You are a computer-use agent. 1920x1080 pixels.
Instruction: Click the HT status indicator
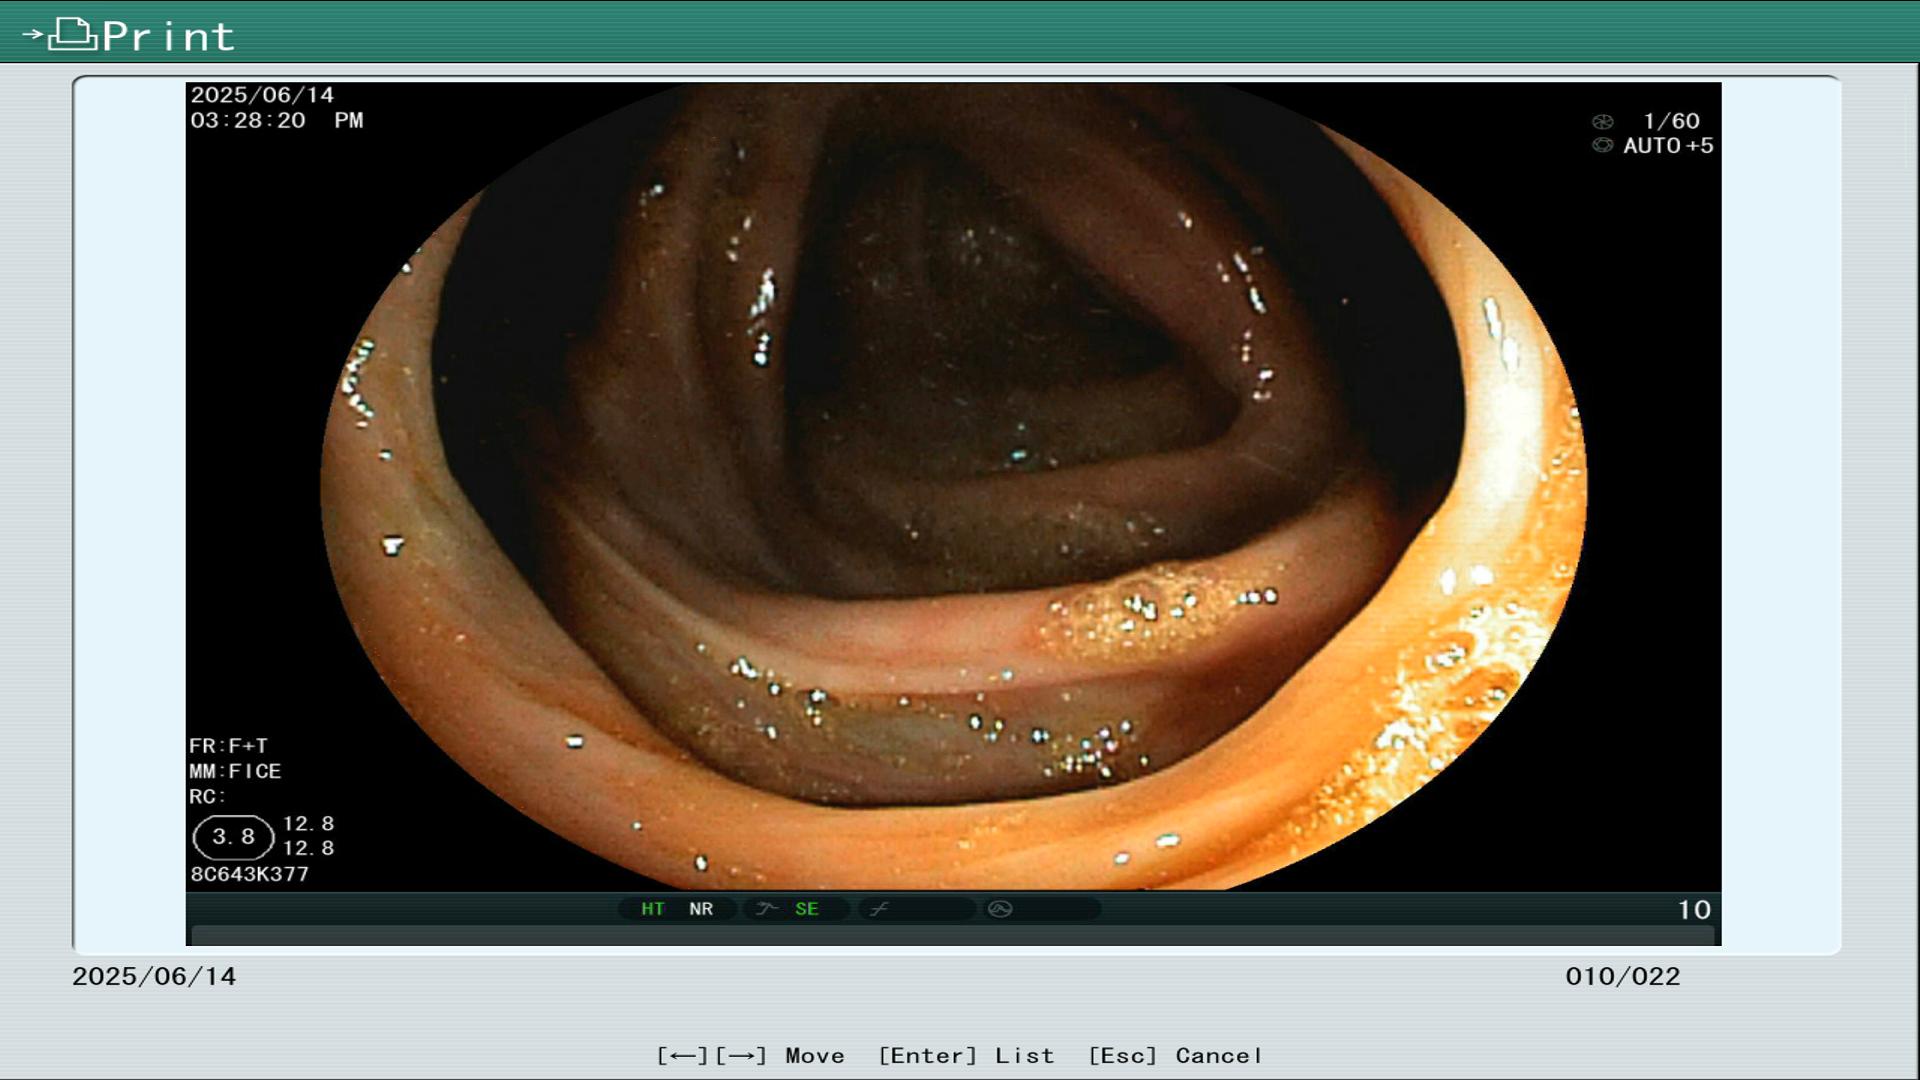point(652,909)
